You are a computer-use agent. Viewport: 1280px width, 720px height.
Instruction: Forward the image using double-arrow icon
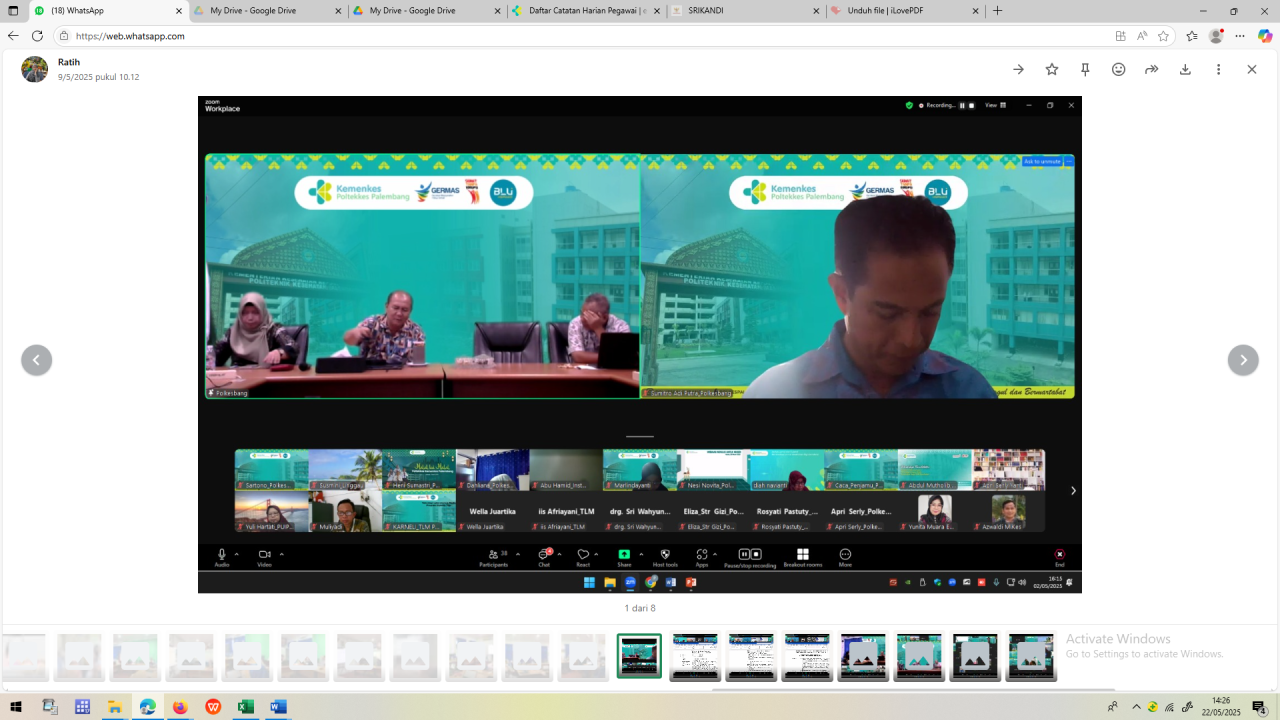coord(1152,69)
